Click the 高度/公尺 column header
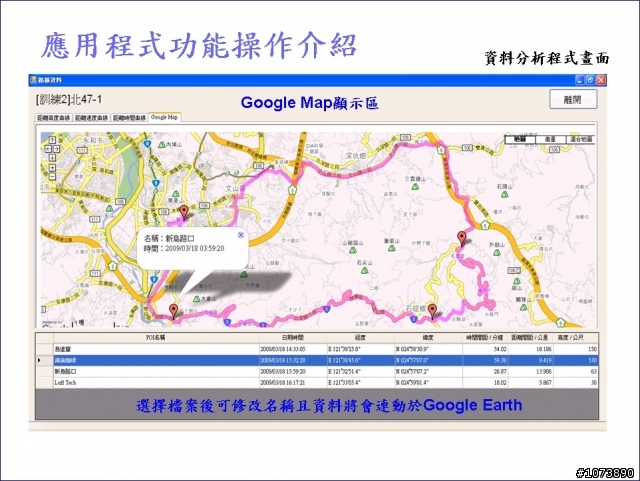640x481 pixels. pyautogui.click(x=576, y=338)
